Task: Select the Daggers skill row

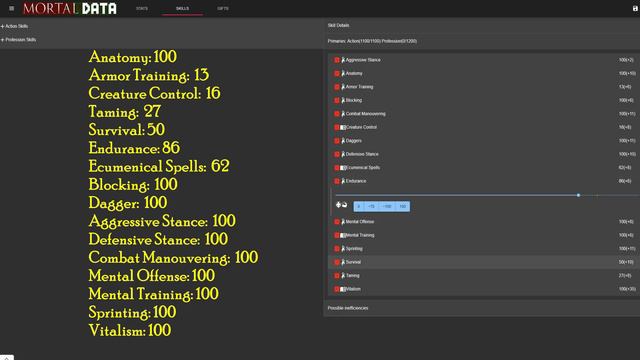Action: 484,141
